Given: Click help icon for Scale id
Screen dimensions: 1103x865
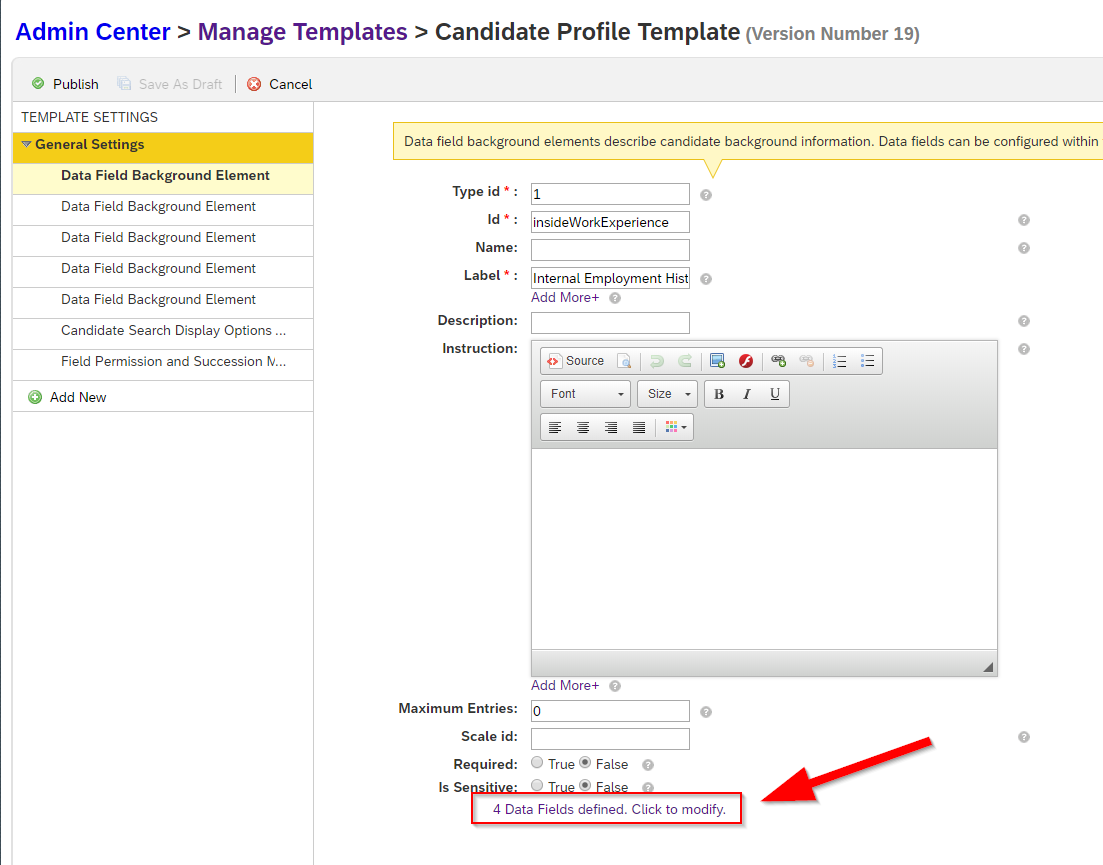Looking at the screenshot, I should [x=1024, y=737].
